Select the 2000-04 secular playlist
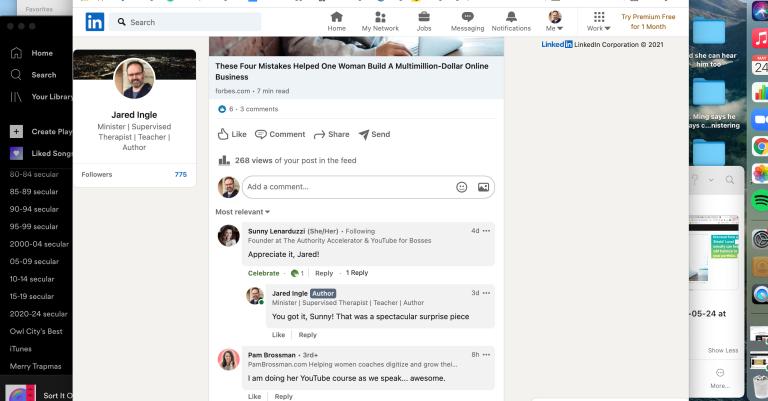Screen dimensions: 768x401 tap(39, 244)
